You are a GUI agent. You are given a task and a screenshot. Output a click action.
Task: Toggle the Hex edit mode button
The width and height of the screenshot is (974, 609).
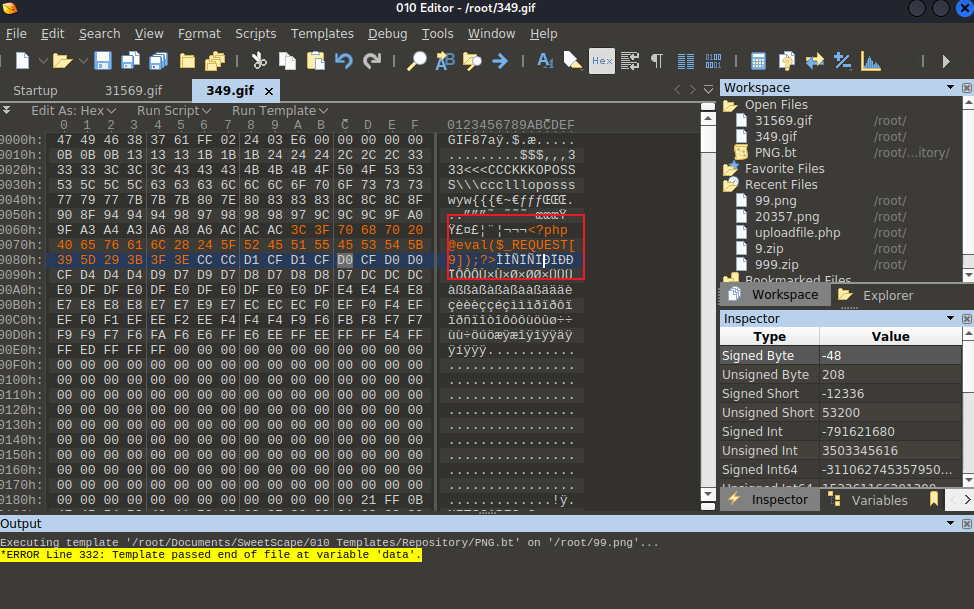602,61
